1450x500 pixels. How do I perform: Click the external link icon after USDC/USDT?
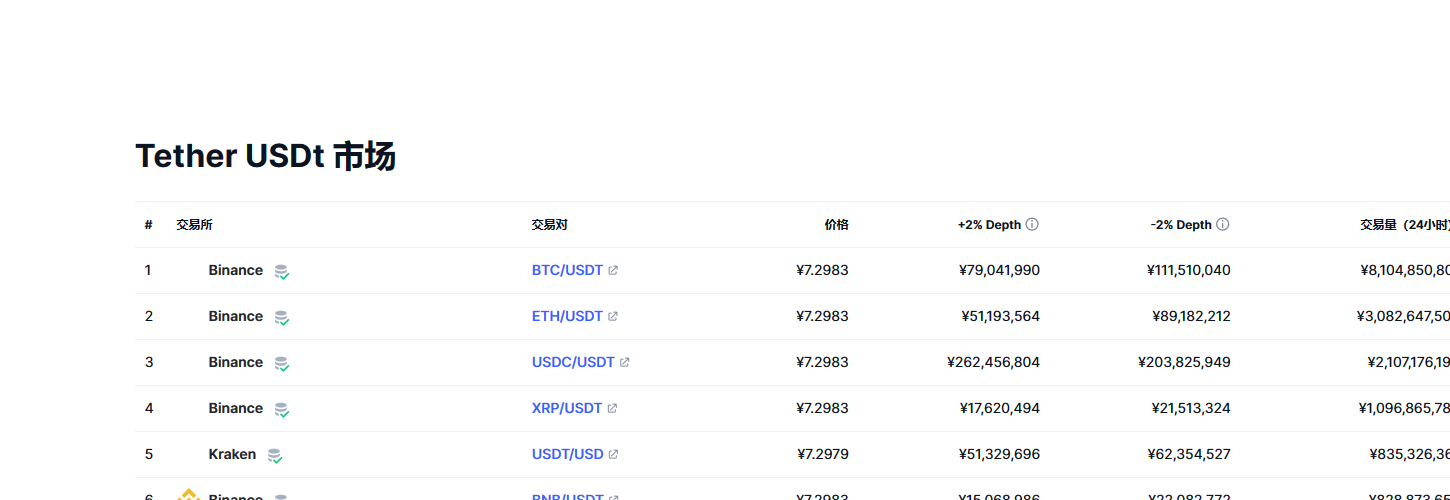click(624, 363)
